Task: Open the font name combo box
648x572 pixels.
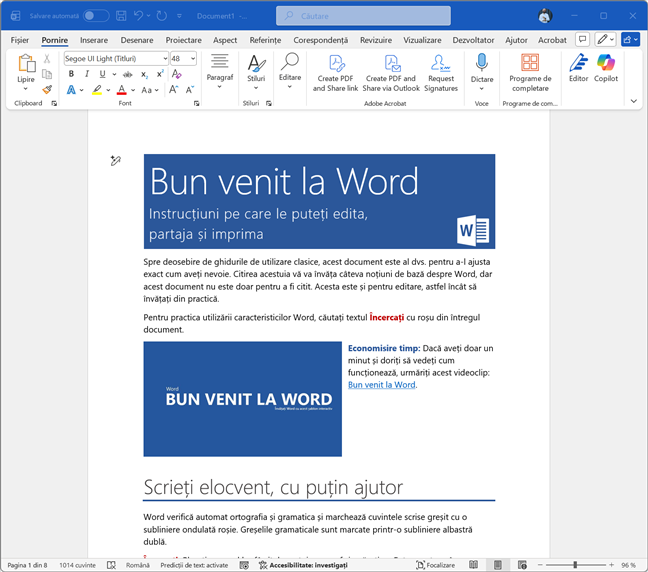Action: [116, 59]
